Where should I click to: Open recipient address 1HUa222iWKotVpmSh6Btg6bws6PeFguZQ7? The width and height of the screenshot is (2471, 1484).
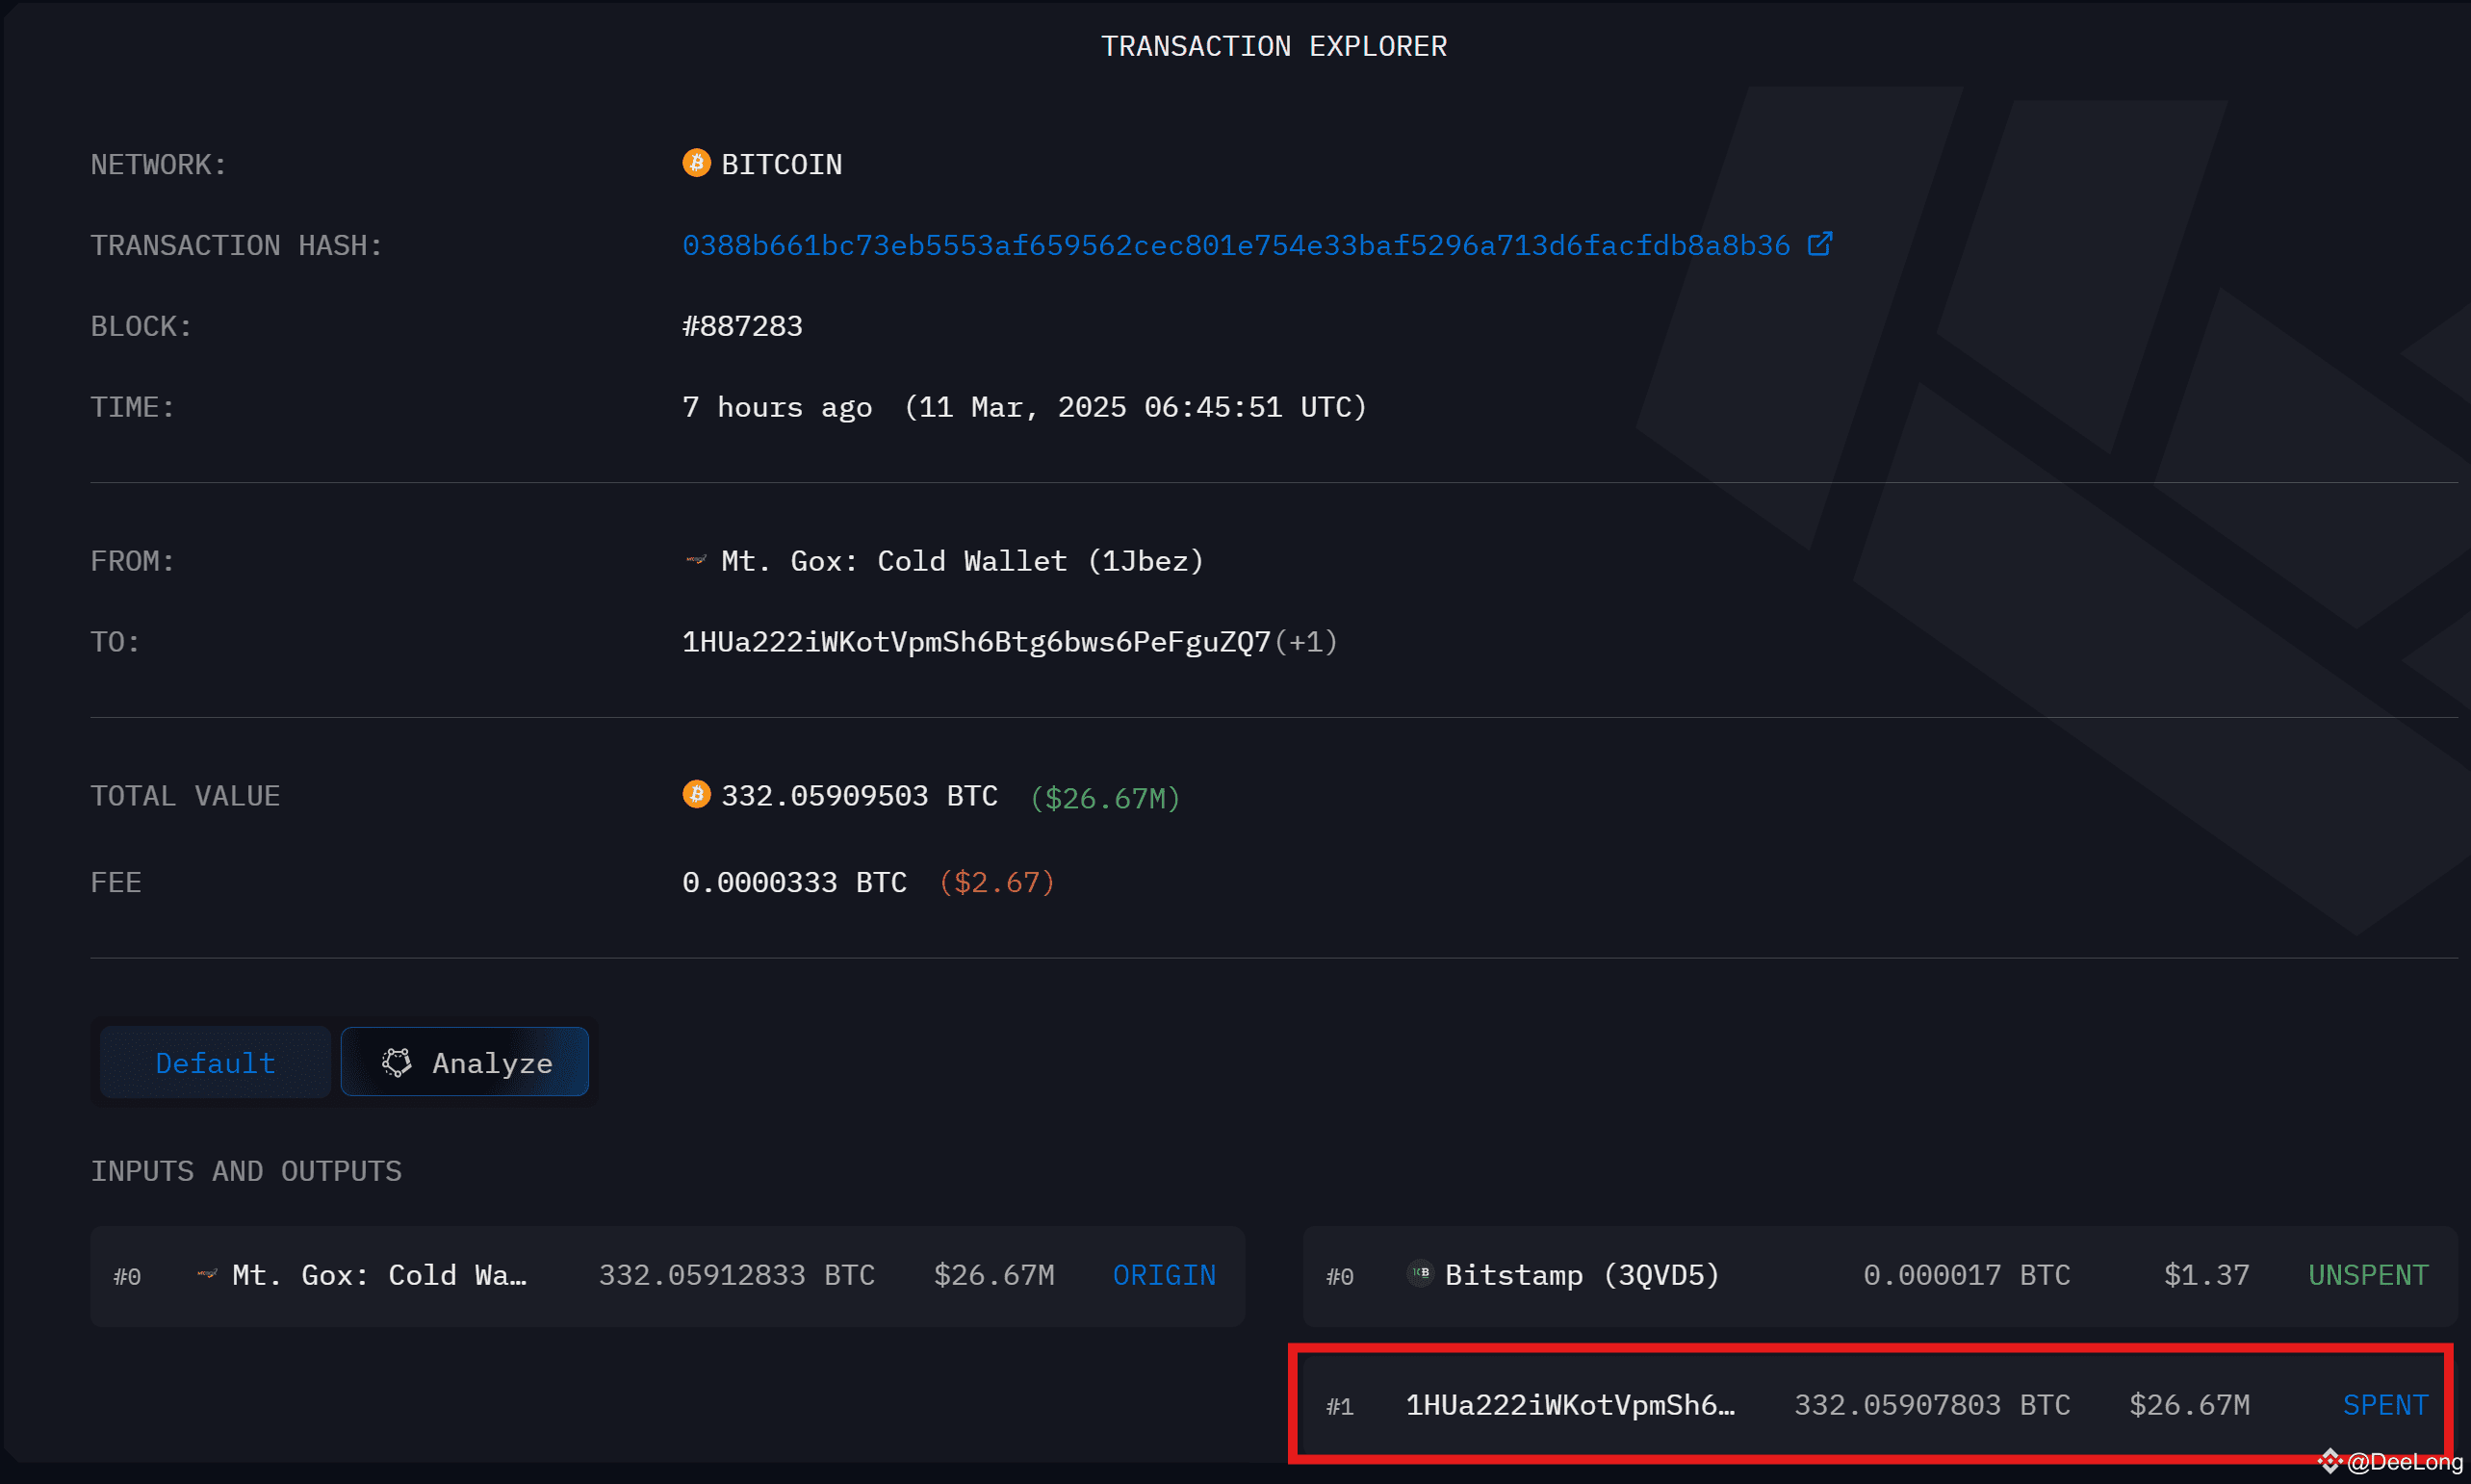976,642
